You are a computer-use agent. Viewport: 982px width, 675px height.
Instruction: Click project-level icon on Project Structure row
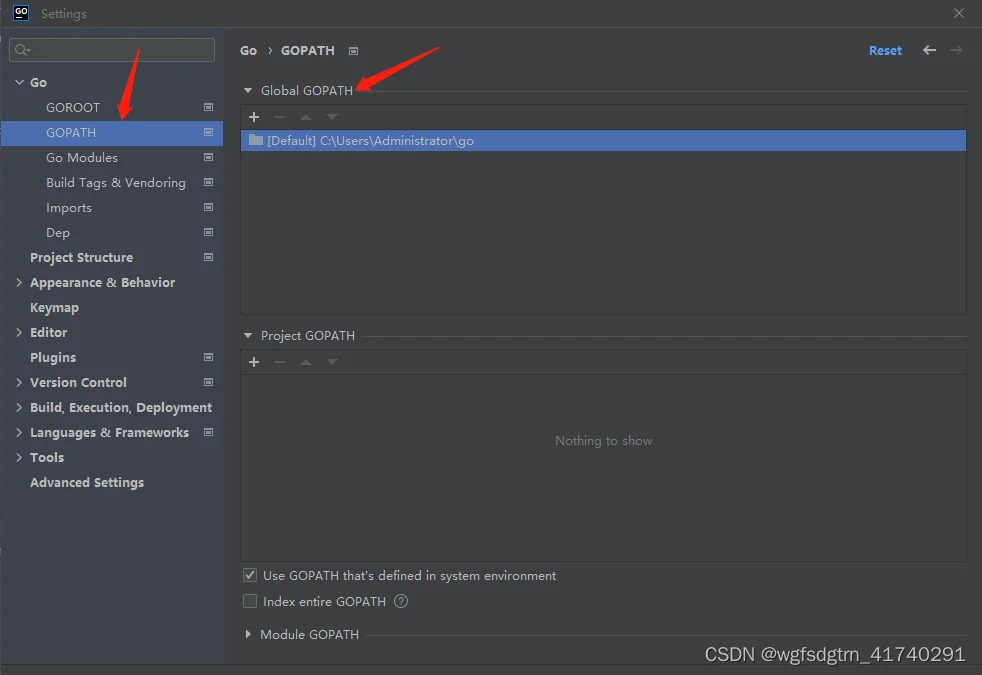(209, 257)
